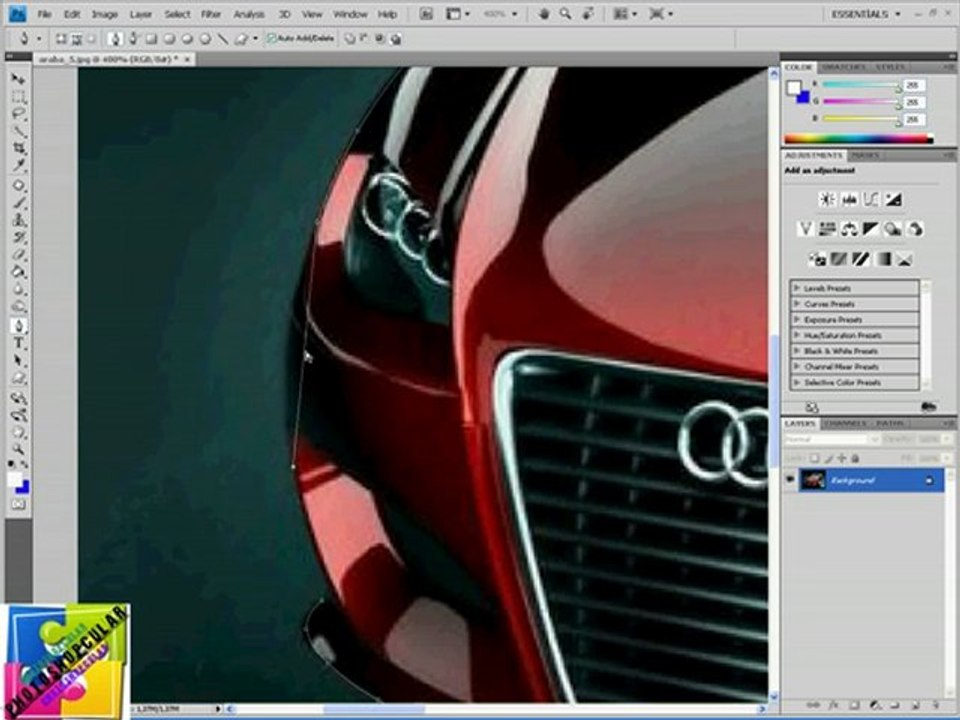Pick a color from the spectrum ramp

coord(858,139)
